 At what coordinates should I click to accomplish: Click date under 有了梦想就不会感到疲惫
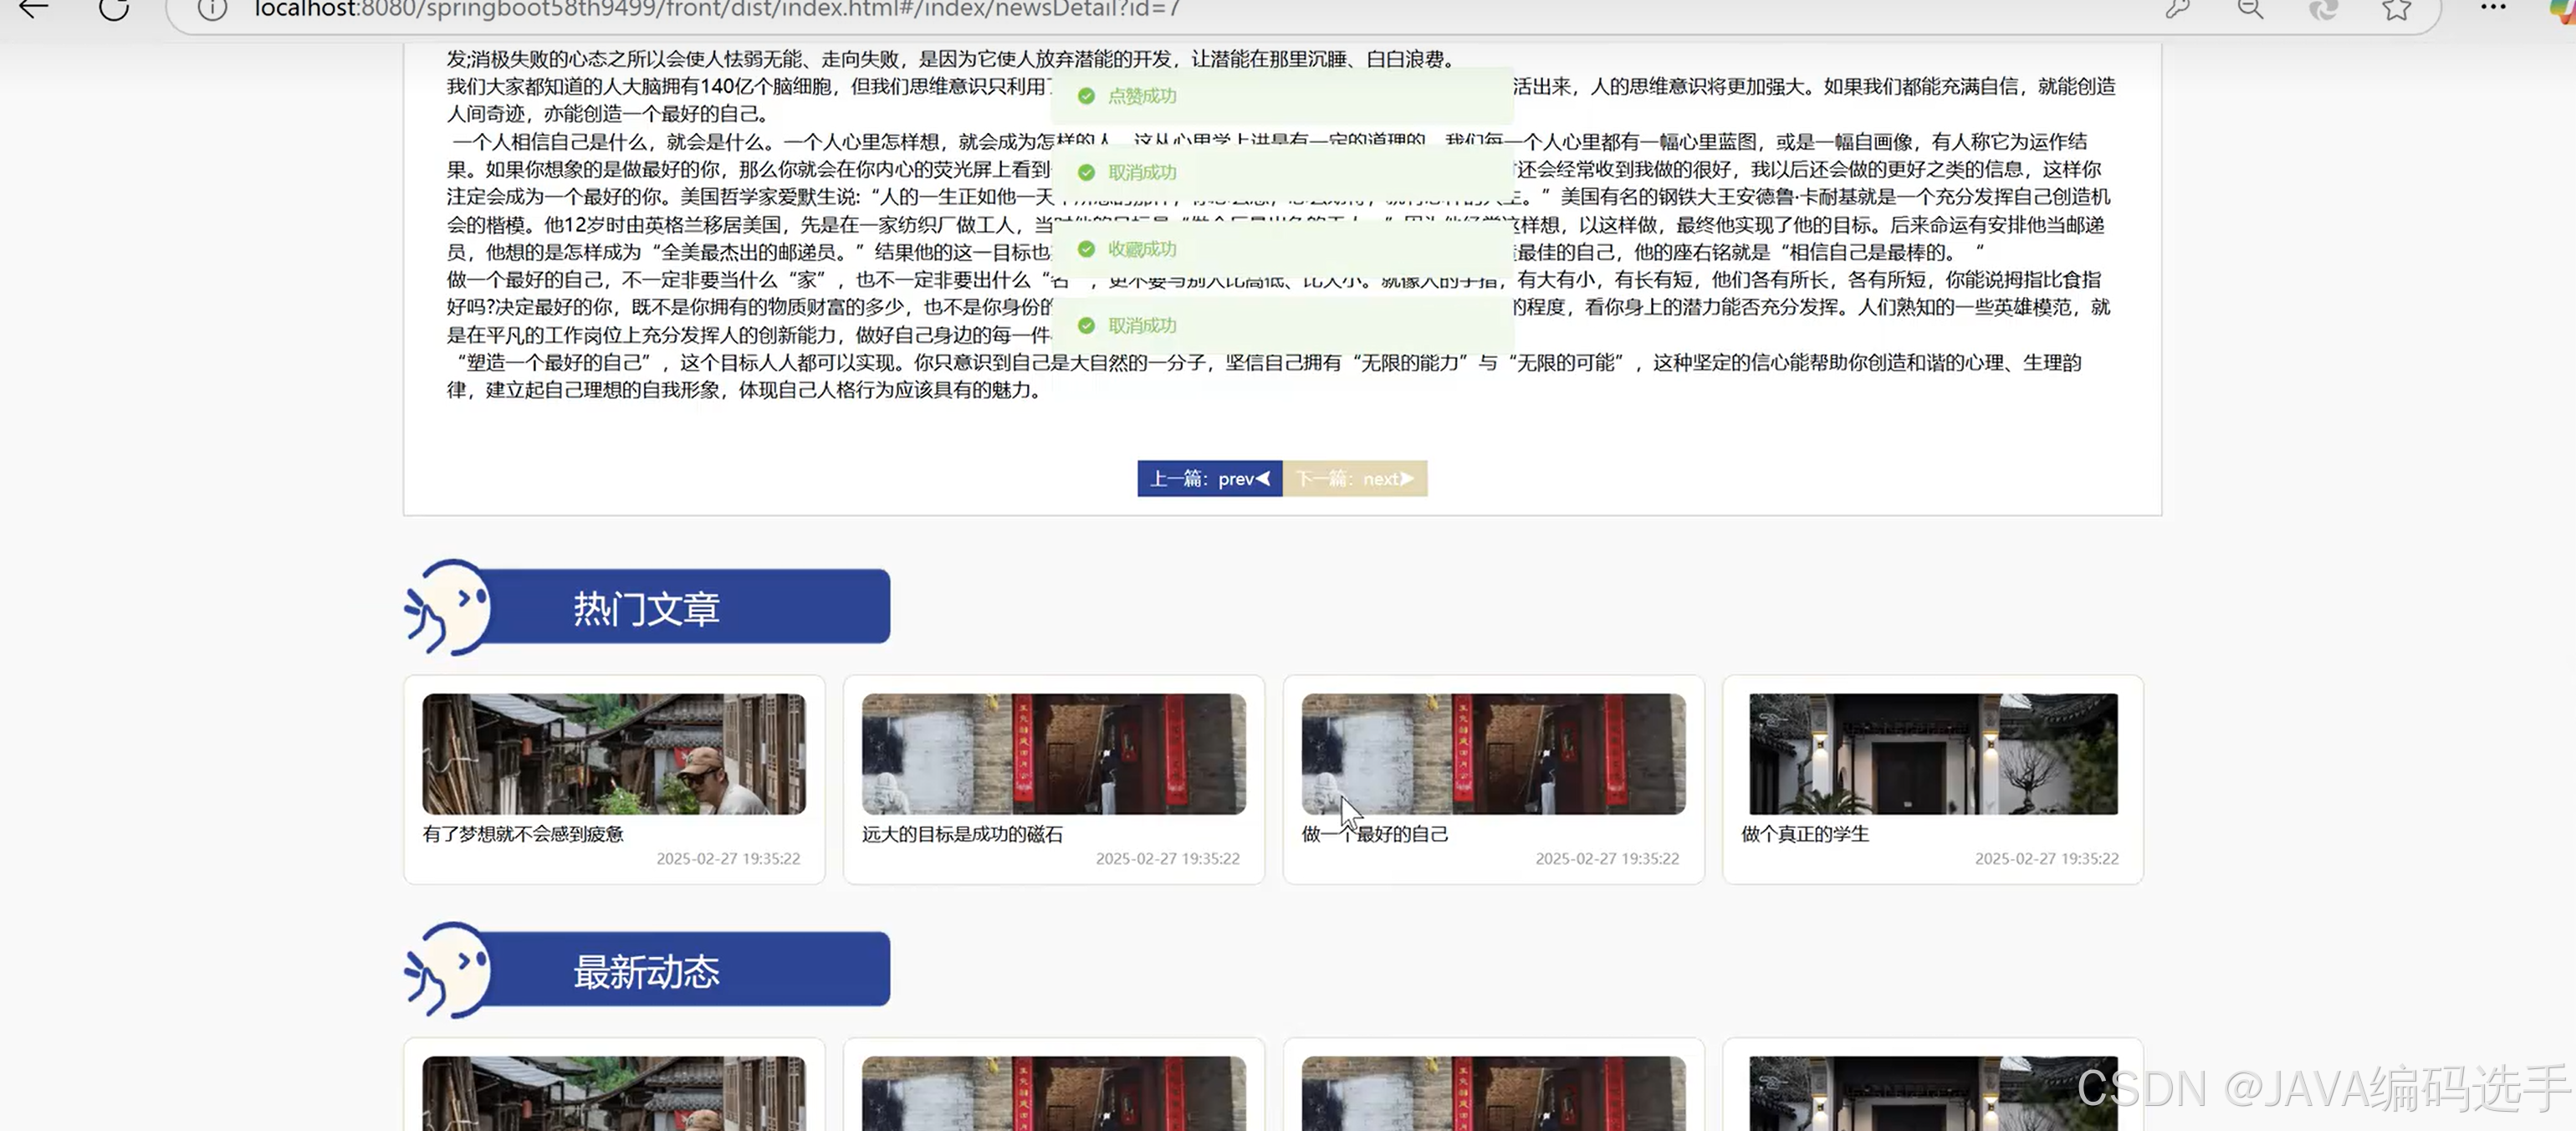coord(728,859)
